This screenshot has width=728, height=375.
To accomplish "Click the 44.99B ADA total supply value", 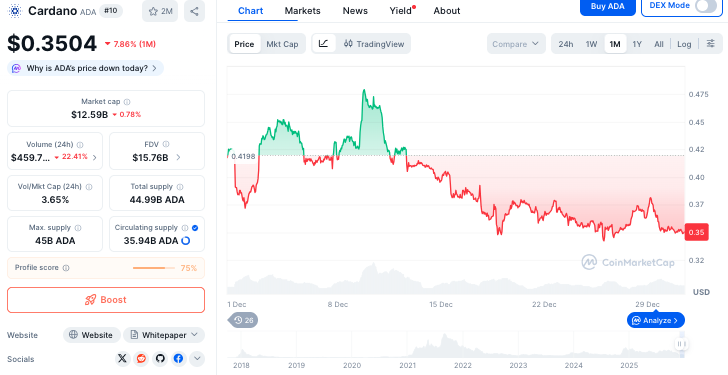I will click(157, 200).
